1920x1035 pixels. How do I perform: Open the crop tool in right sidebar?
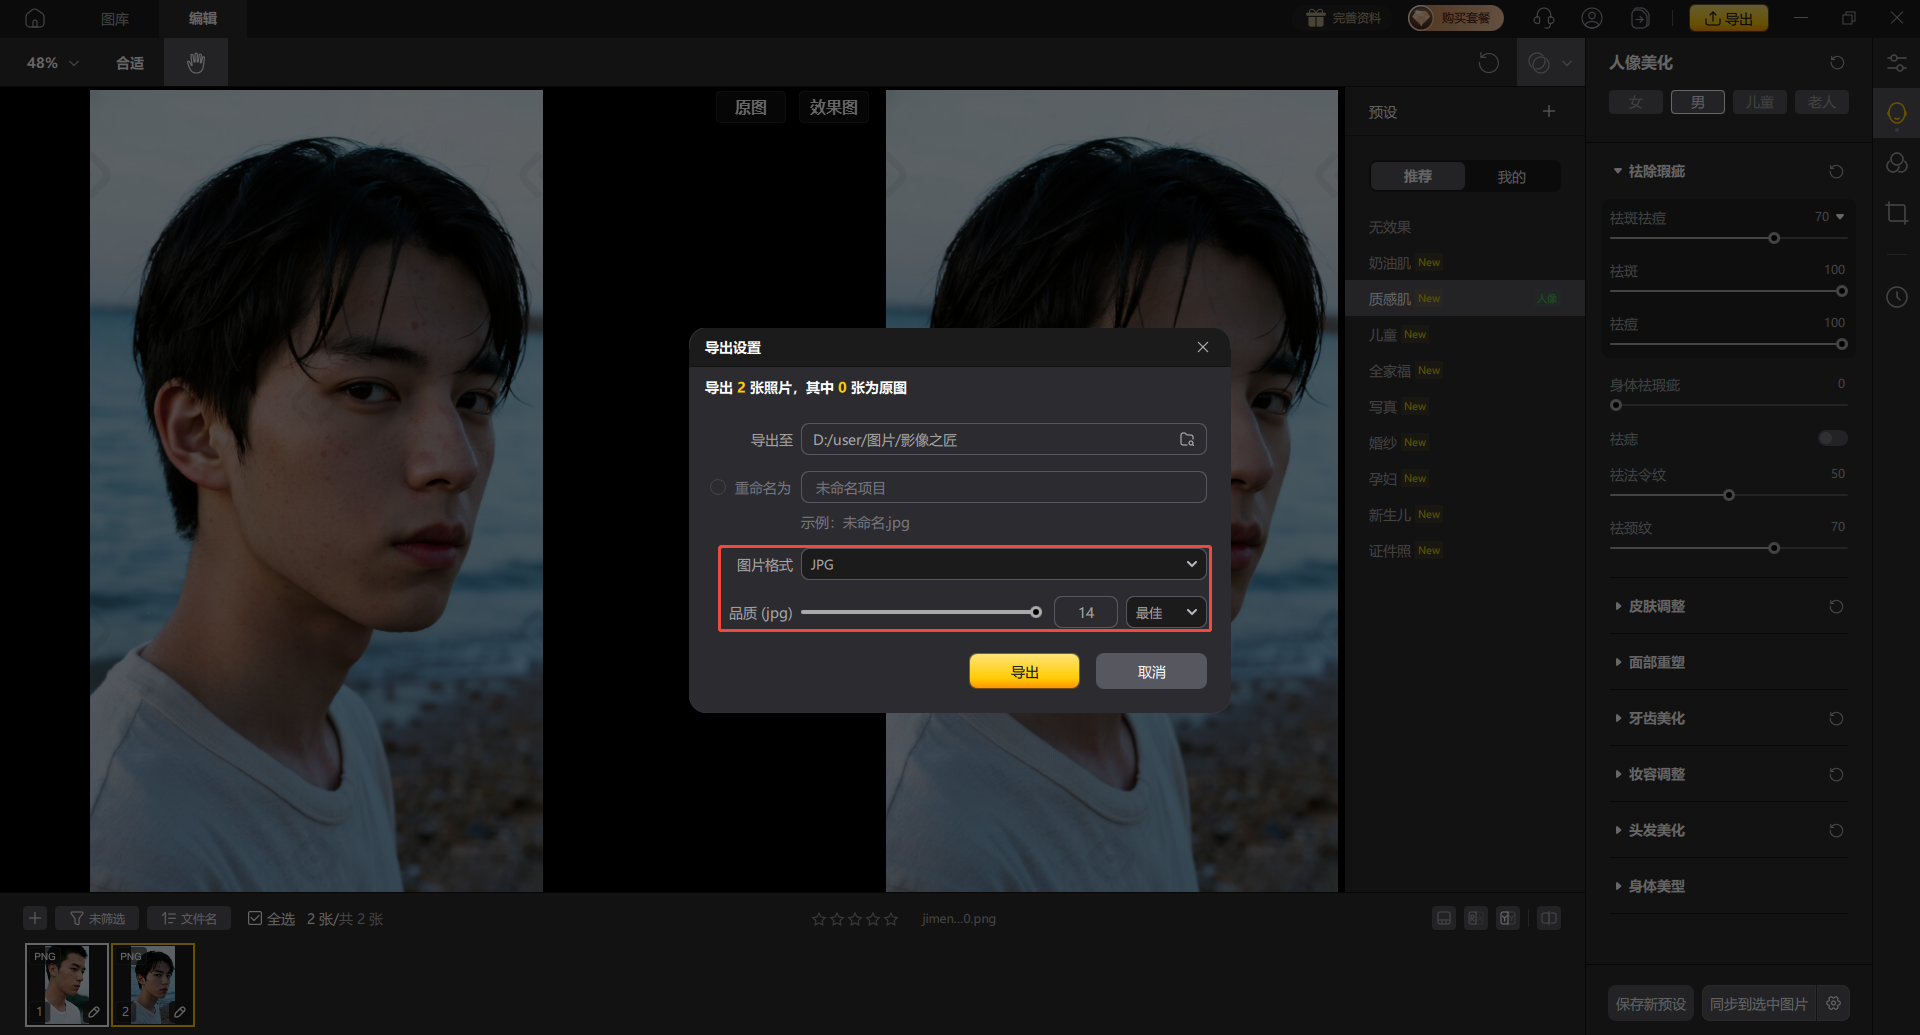point(1896,213)
